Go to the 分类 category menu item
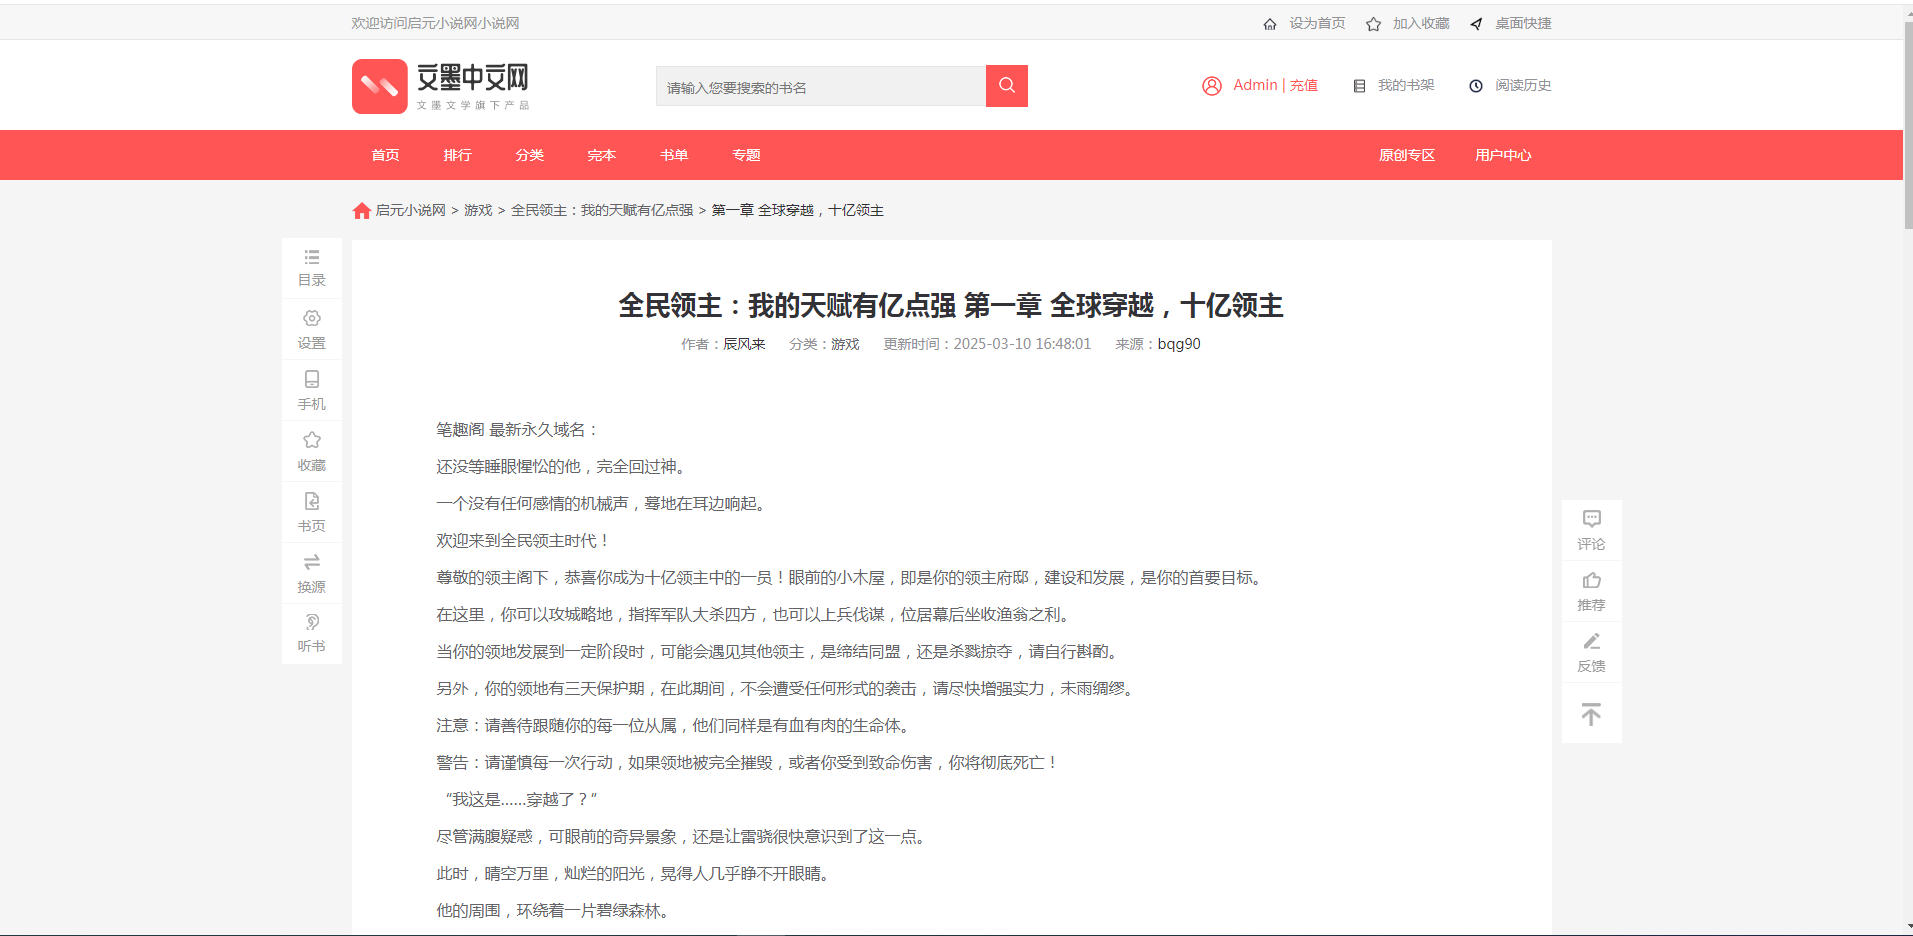 tap(529, 155)
